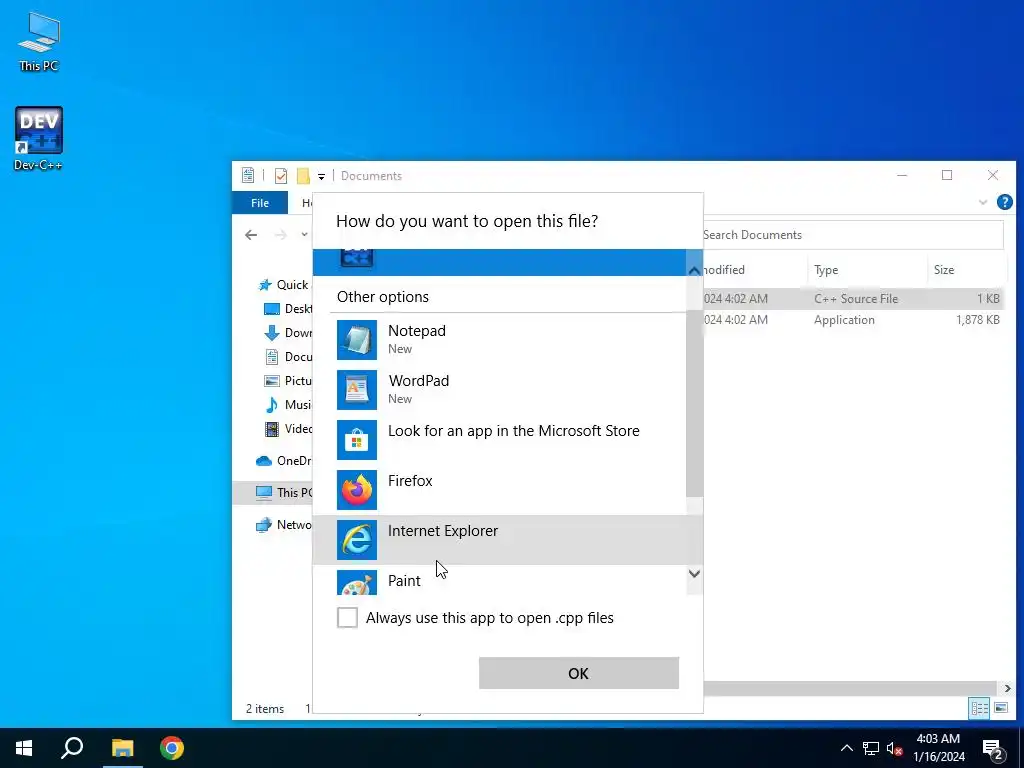Viewport: 1024px width, 768px height.
Task: Enable Always use this app for .cpp
Action: tap(347, 617)
